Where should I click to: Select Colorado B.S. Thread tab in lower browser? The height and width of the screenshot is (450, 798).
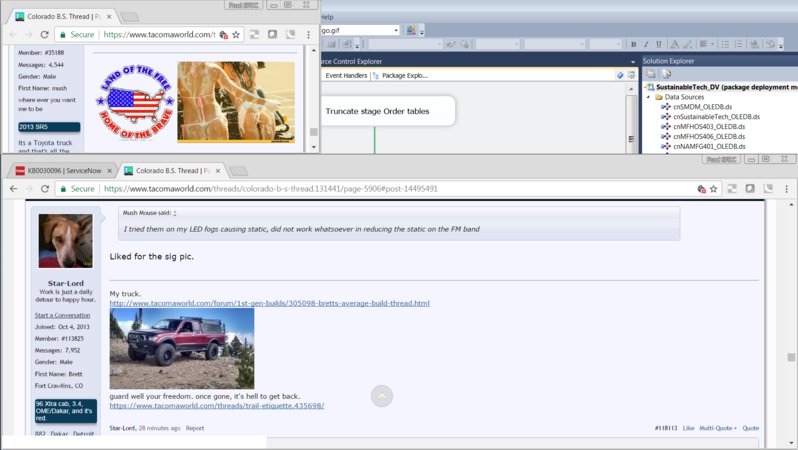click(x=173, y=171)
